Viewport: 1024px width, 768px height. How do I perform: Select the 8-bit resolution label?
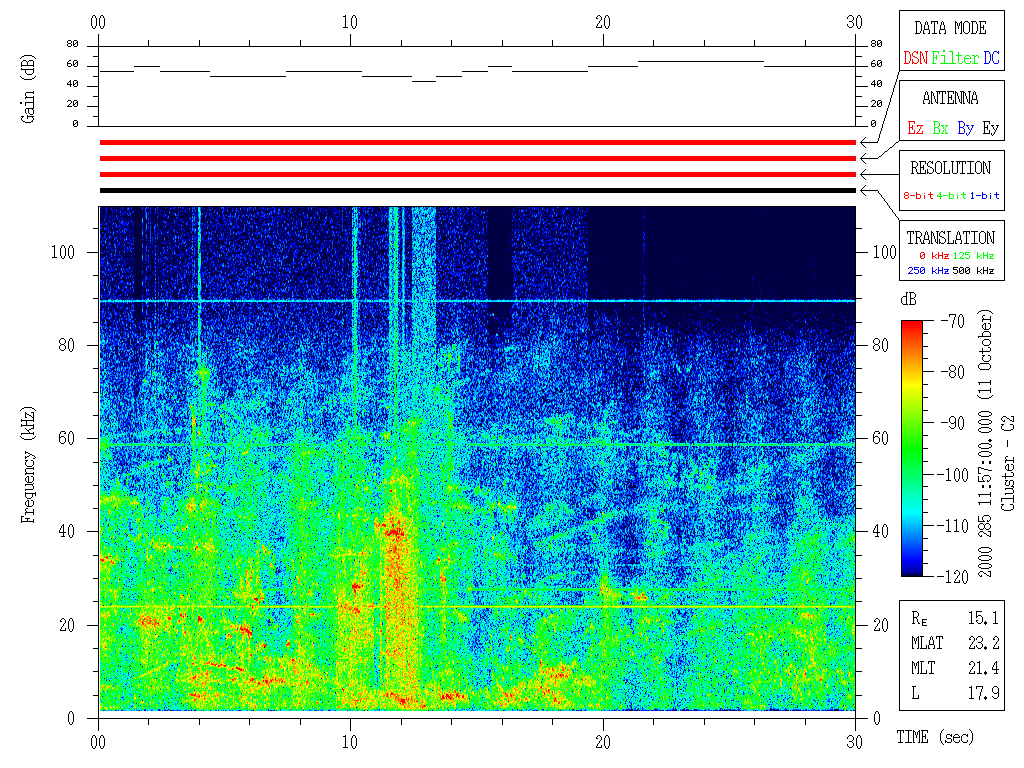point(919,196)
